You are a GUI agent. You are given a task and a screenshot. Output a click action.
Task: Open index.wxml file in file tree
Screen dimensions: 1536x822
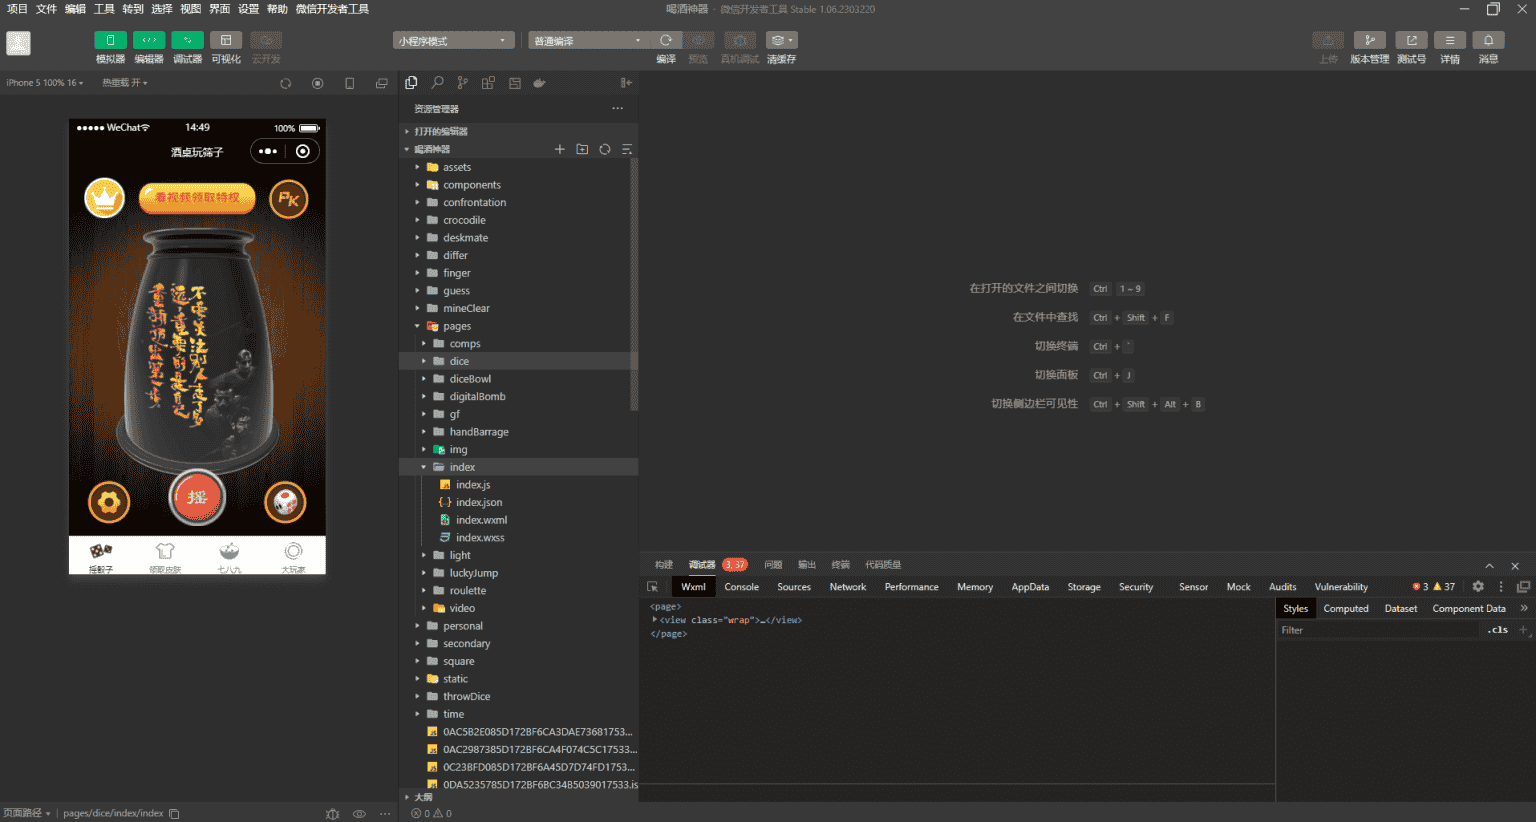click(x=481, y=520)
